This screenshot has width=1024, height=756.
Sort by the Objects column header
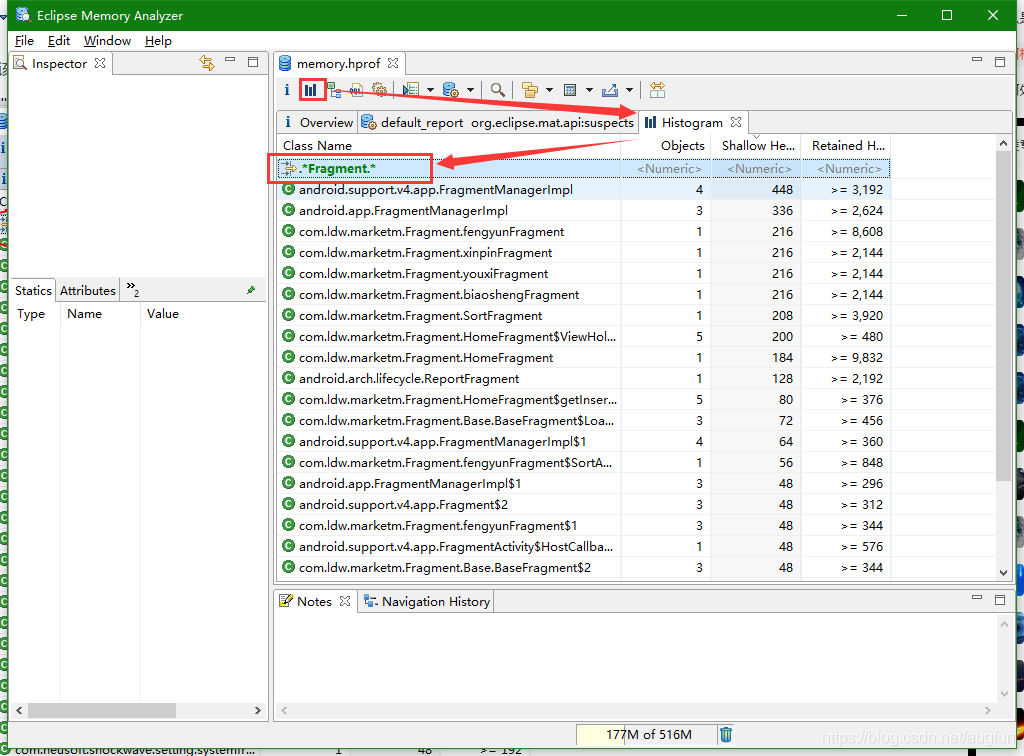[665, 146]
